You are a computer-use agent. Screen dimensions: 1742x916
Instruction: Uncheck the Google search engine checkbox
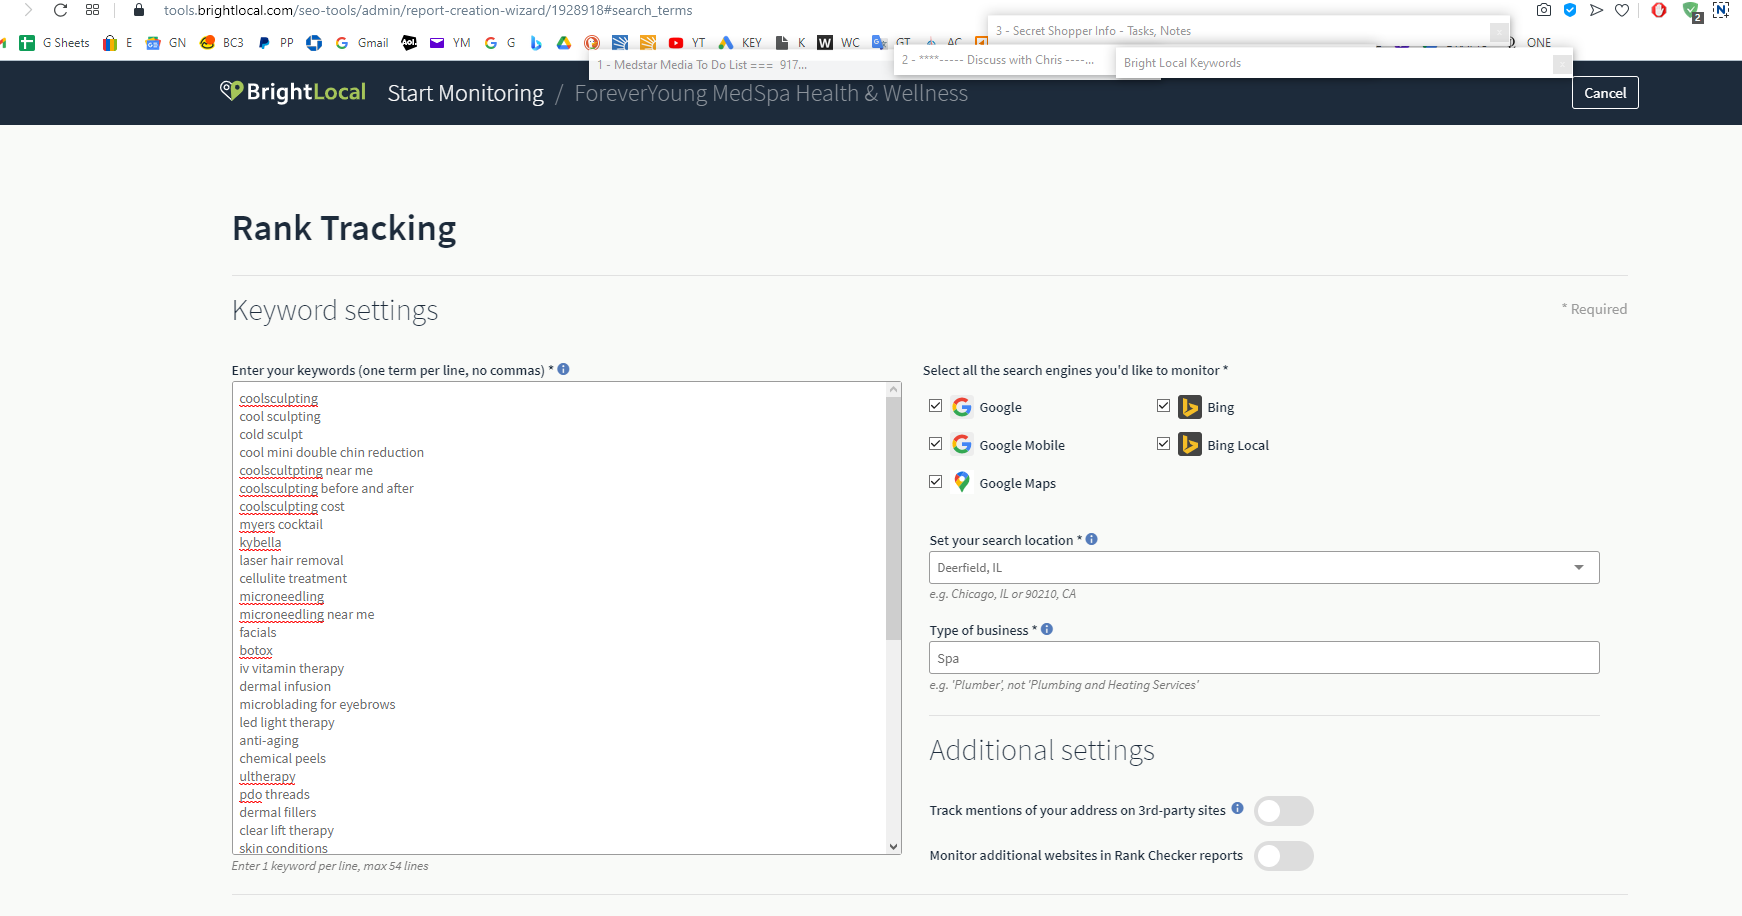pos(936,406)
